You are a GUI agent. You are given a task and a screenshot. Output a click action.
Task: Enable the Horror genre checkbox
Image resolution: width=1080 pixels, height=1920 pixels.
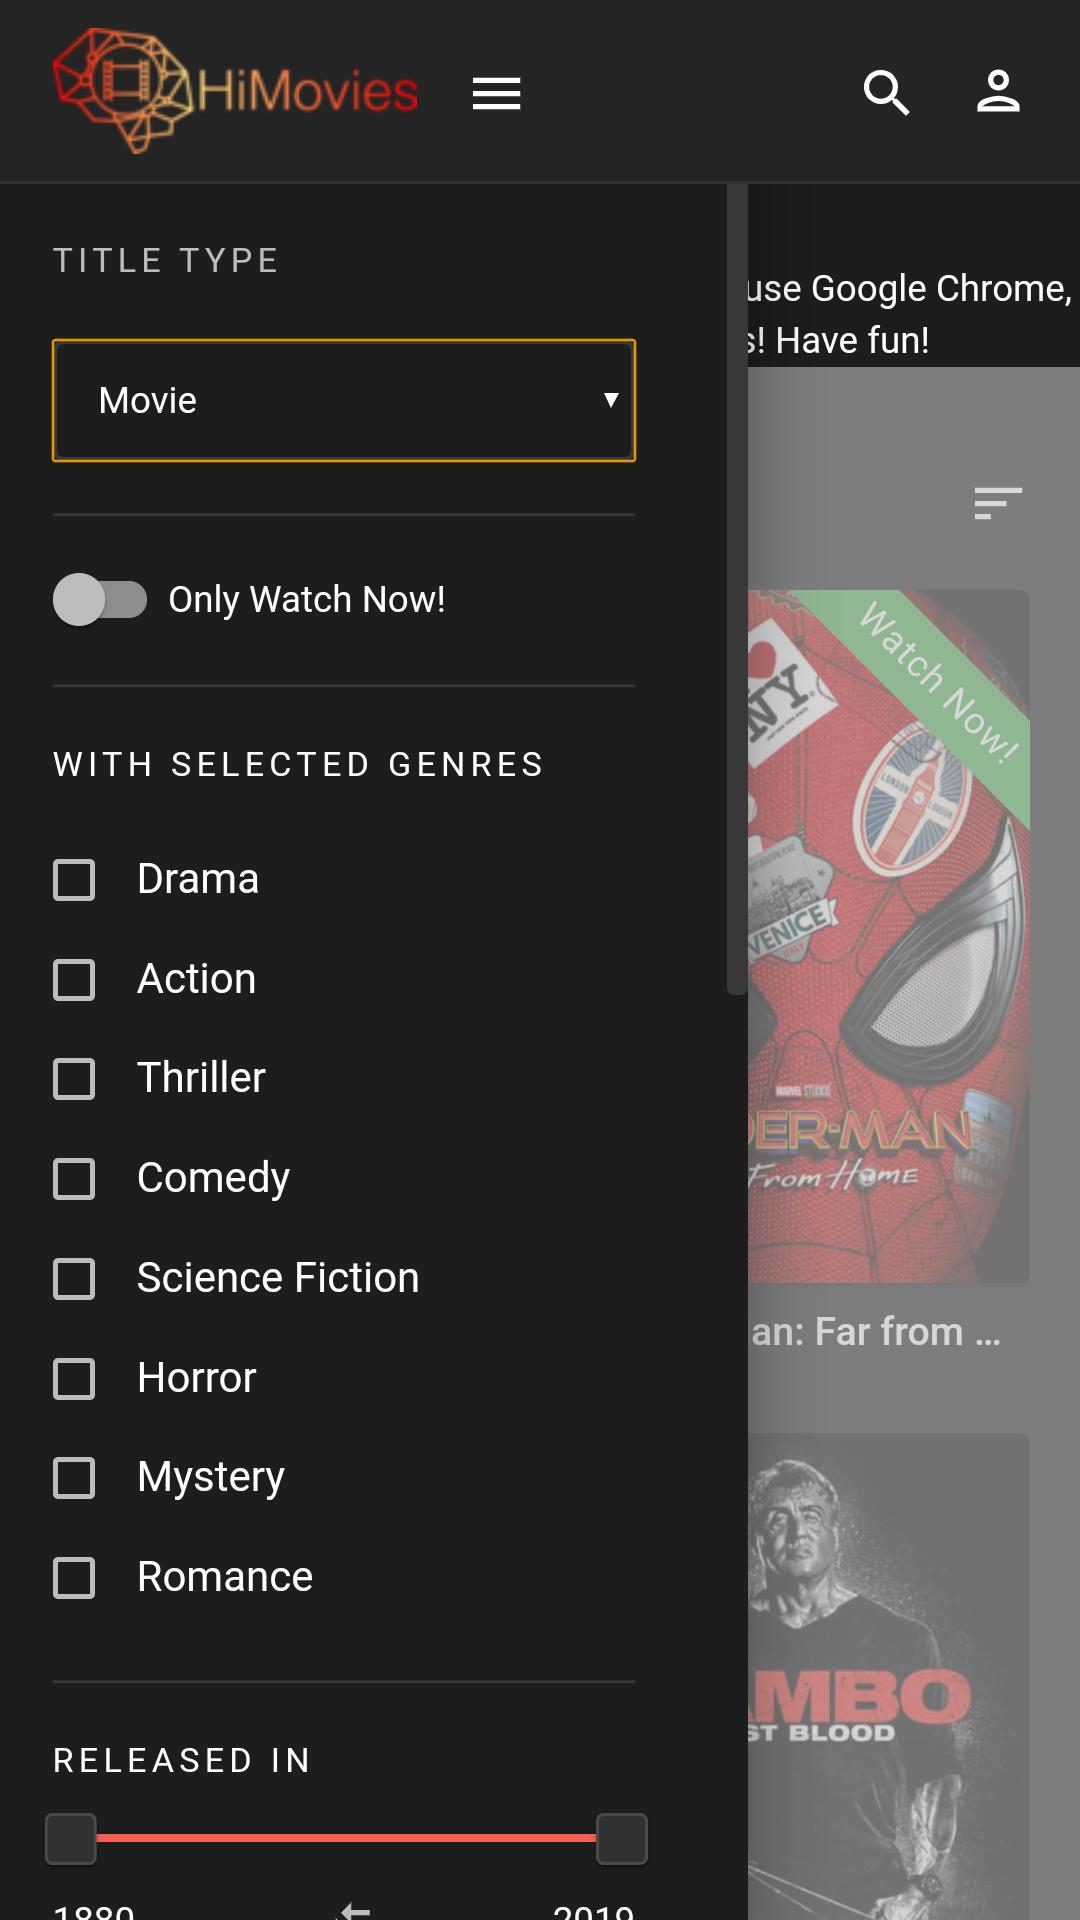74,1378
